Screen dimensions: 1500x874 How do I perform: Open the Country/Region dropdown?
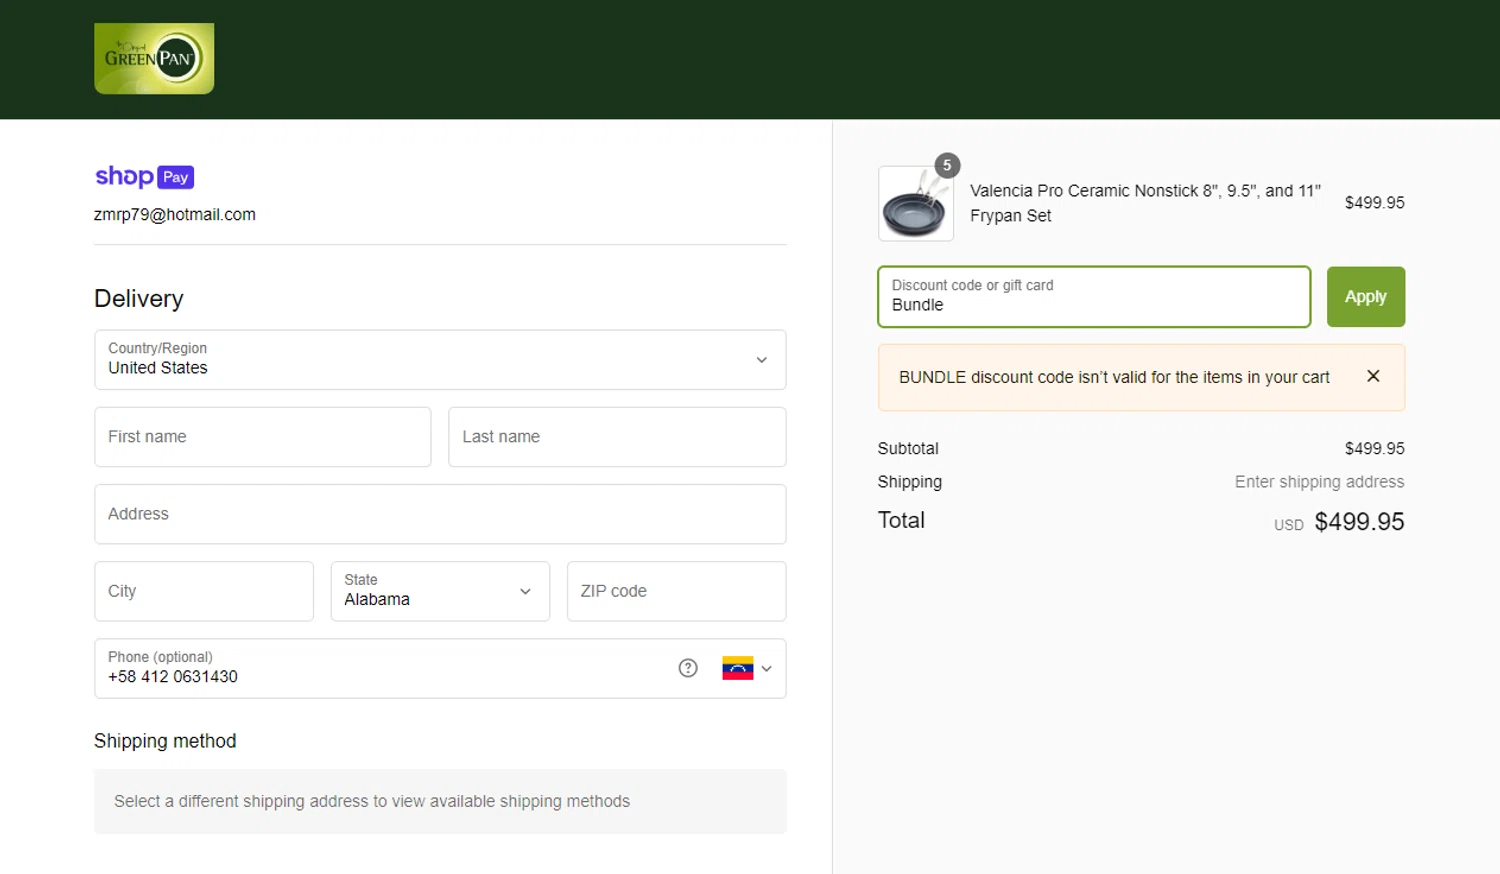coord(440,360)
